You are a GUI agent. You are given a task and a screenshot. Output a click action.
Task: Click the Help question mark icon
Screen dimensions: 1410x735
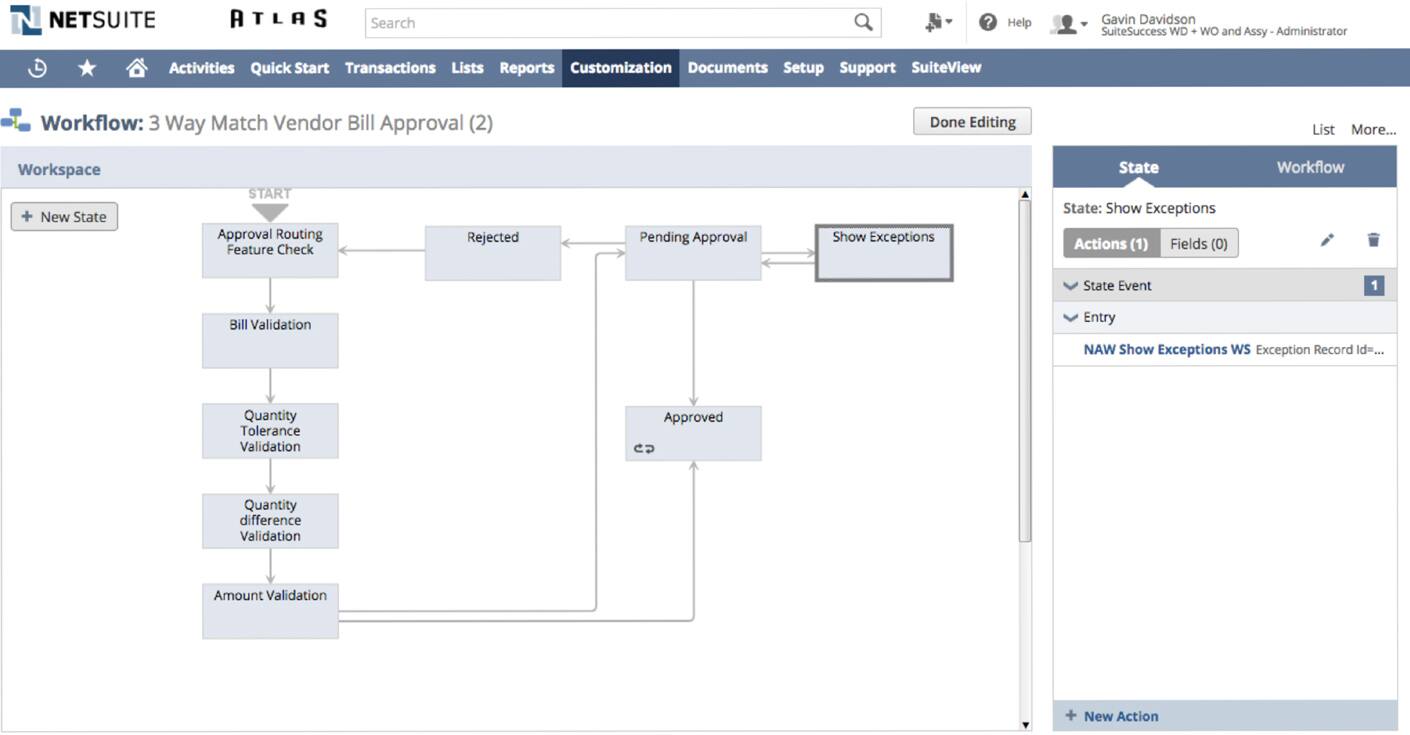988,22
